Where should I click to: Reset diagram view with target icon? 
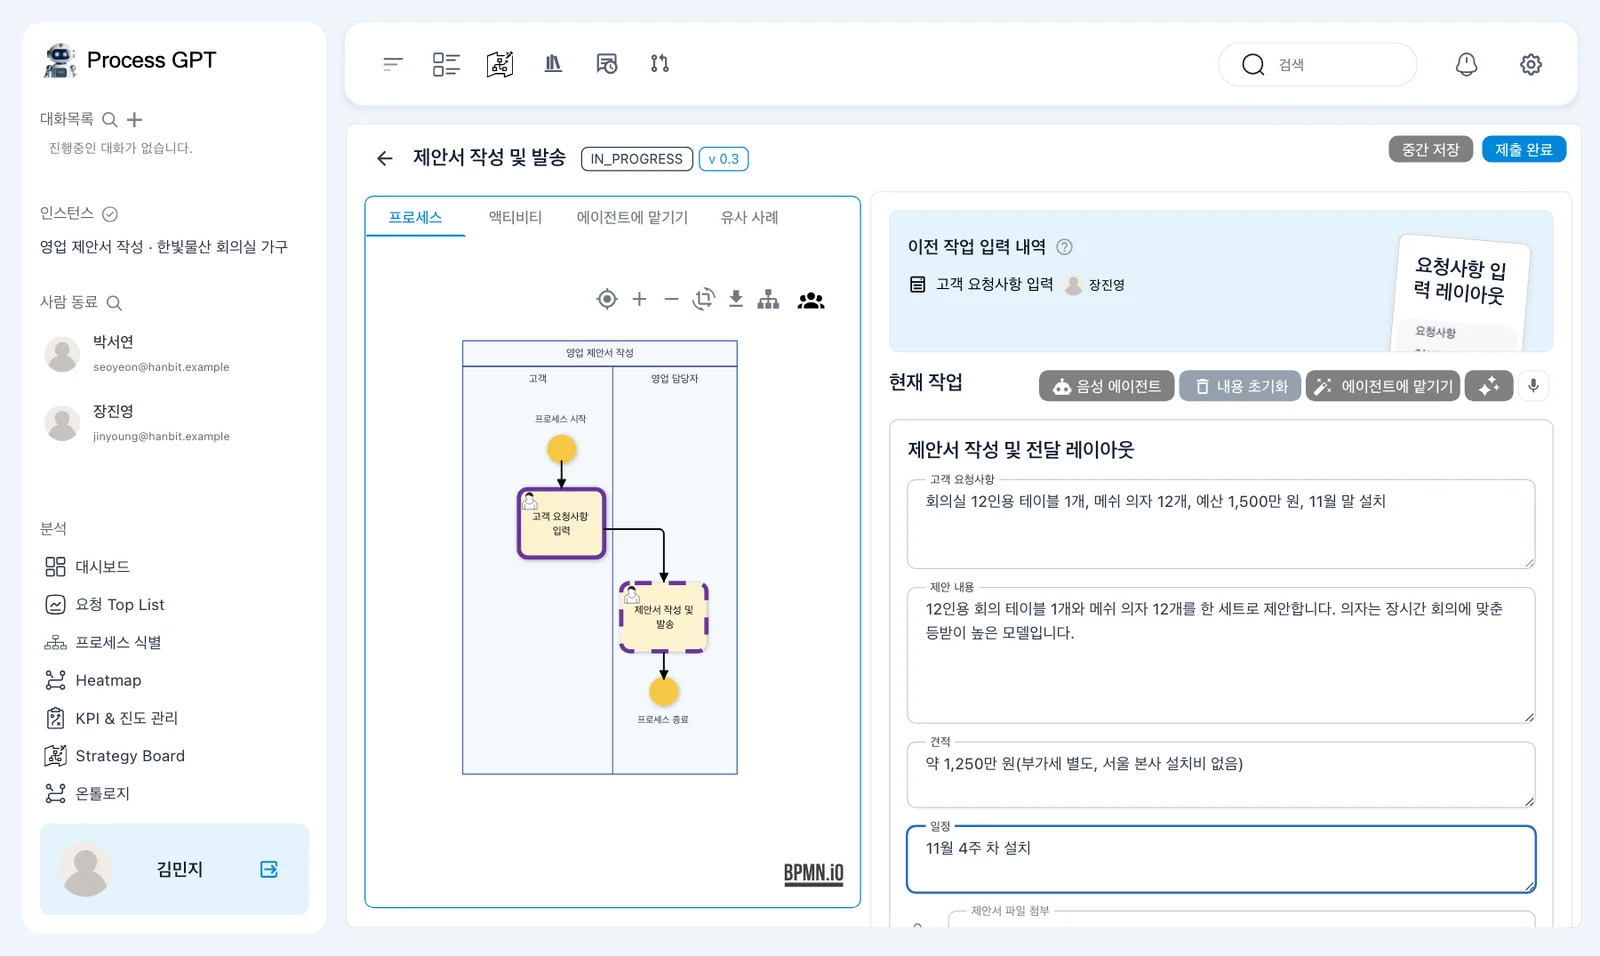click(607, 299)
